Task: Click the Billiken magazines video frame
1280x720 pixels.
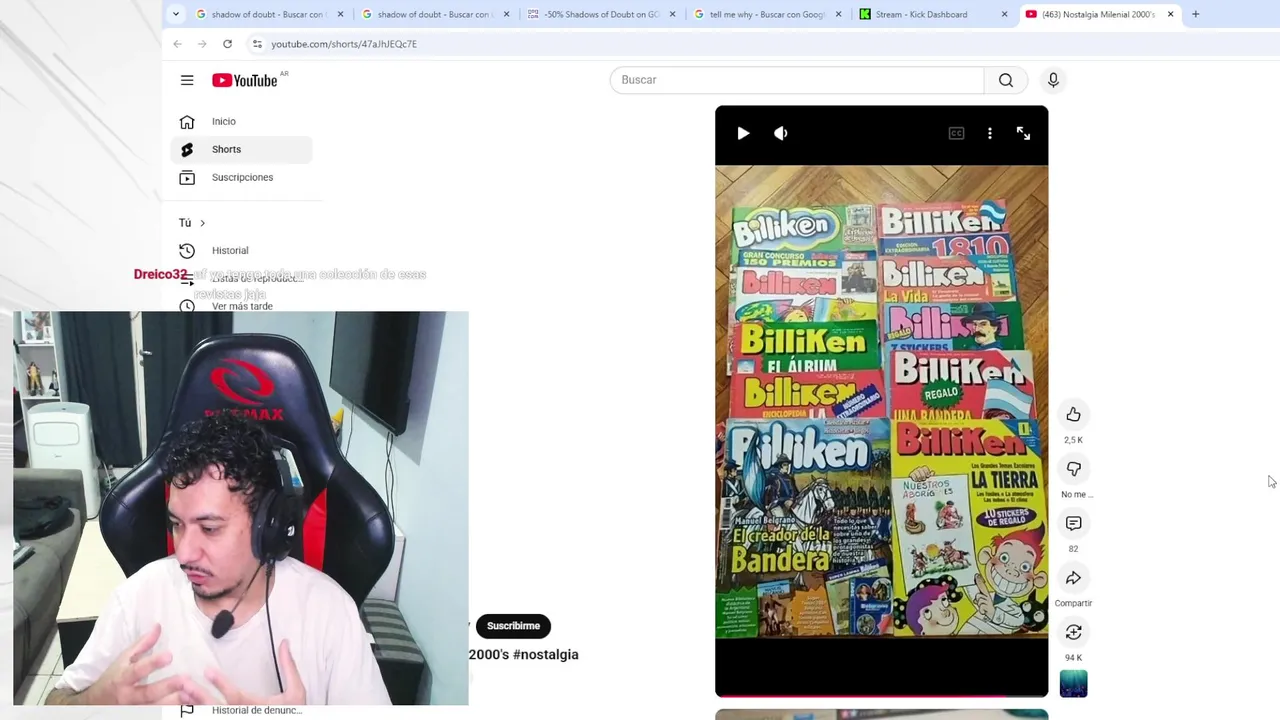Action: pyautogui.click(x=881, y=402)
